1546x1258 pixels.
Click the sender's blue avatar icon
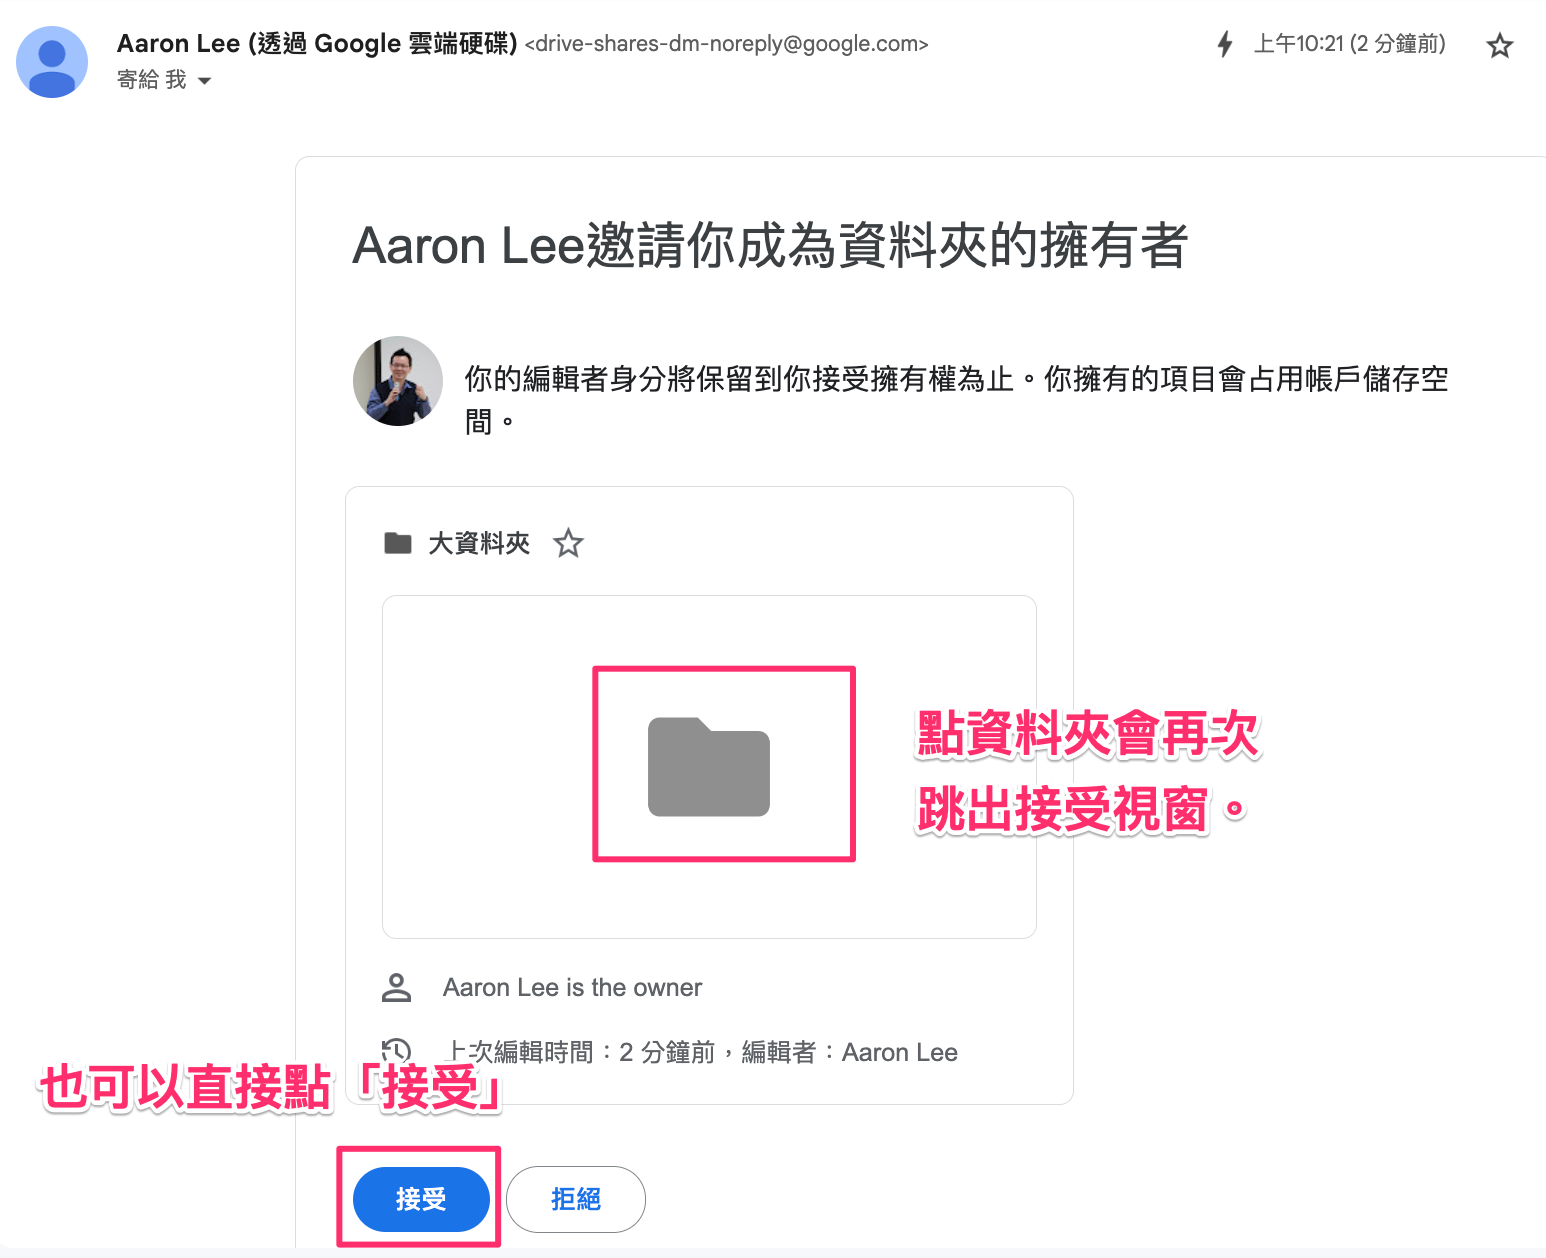tap(52, 62)
